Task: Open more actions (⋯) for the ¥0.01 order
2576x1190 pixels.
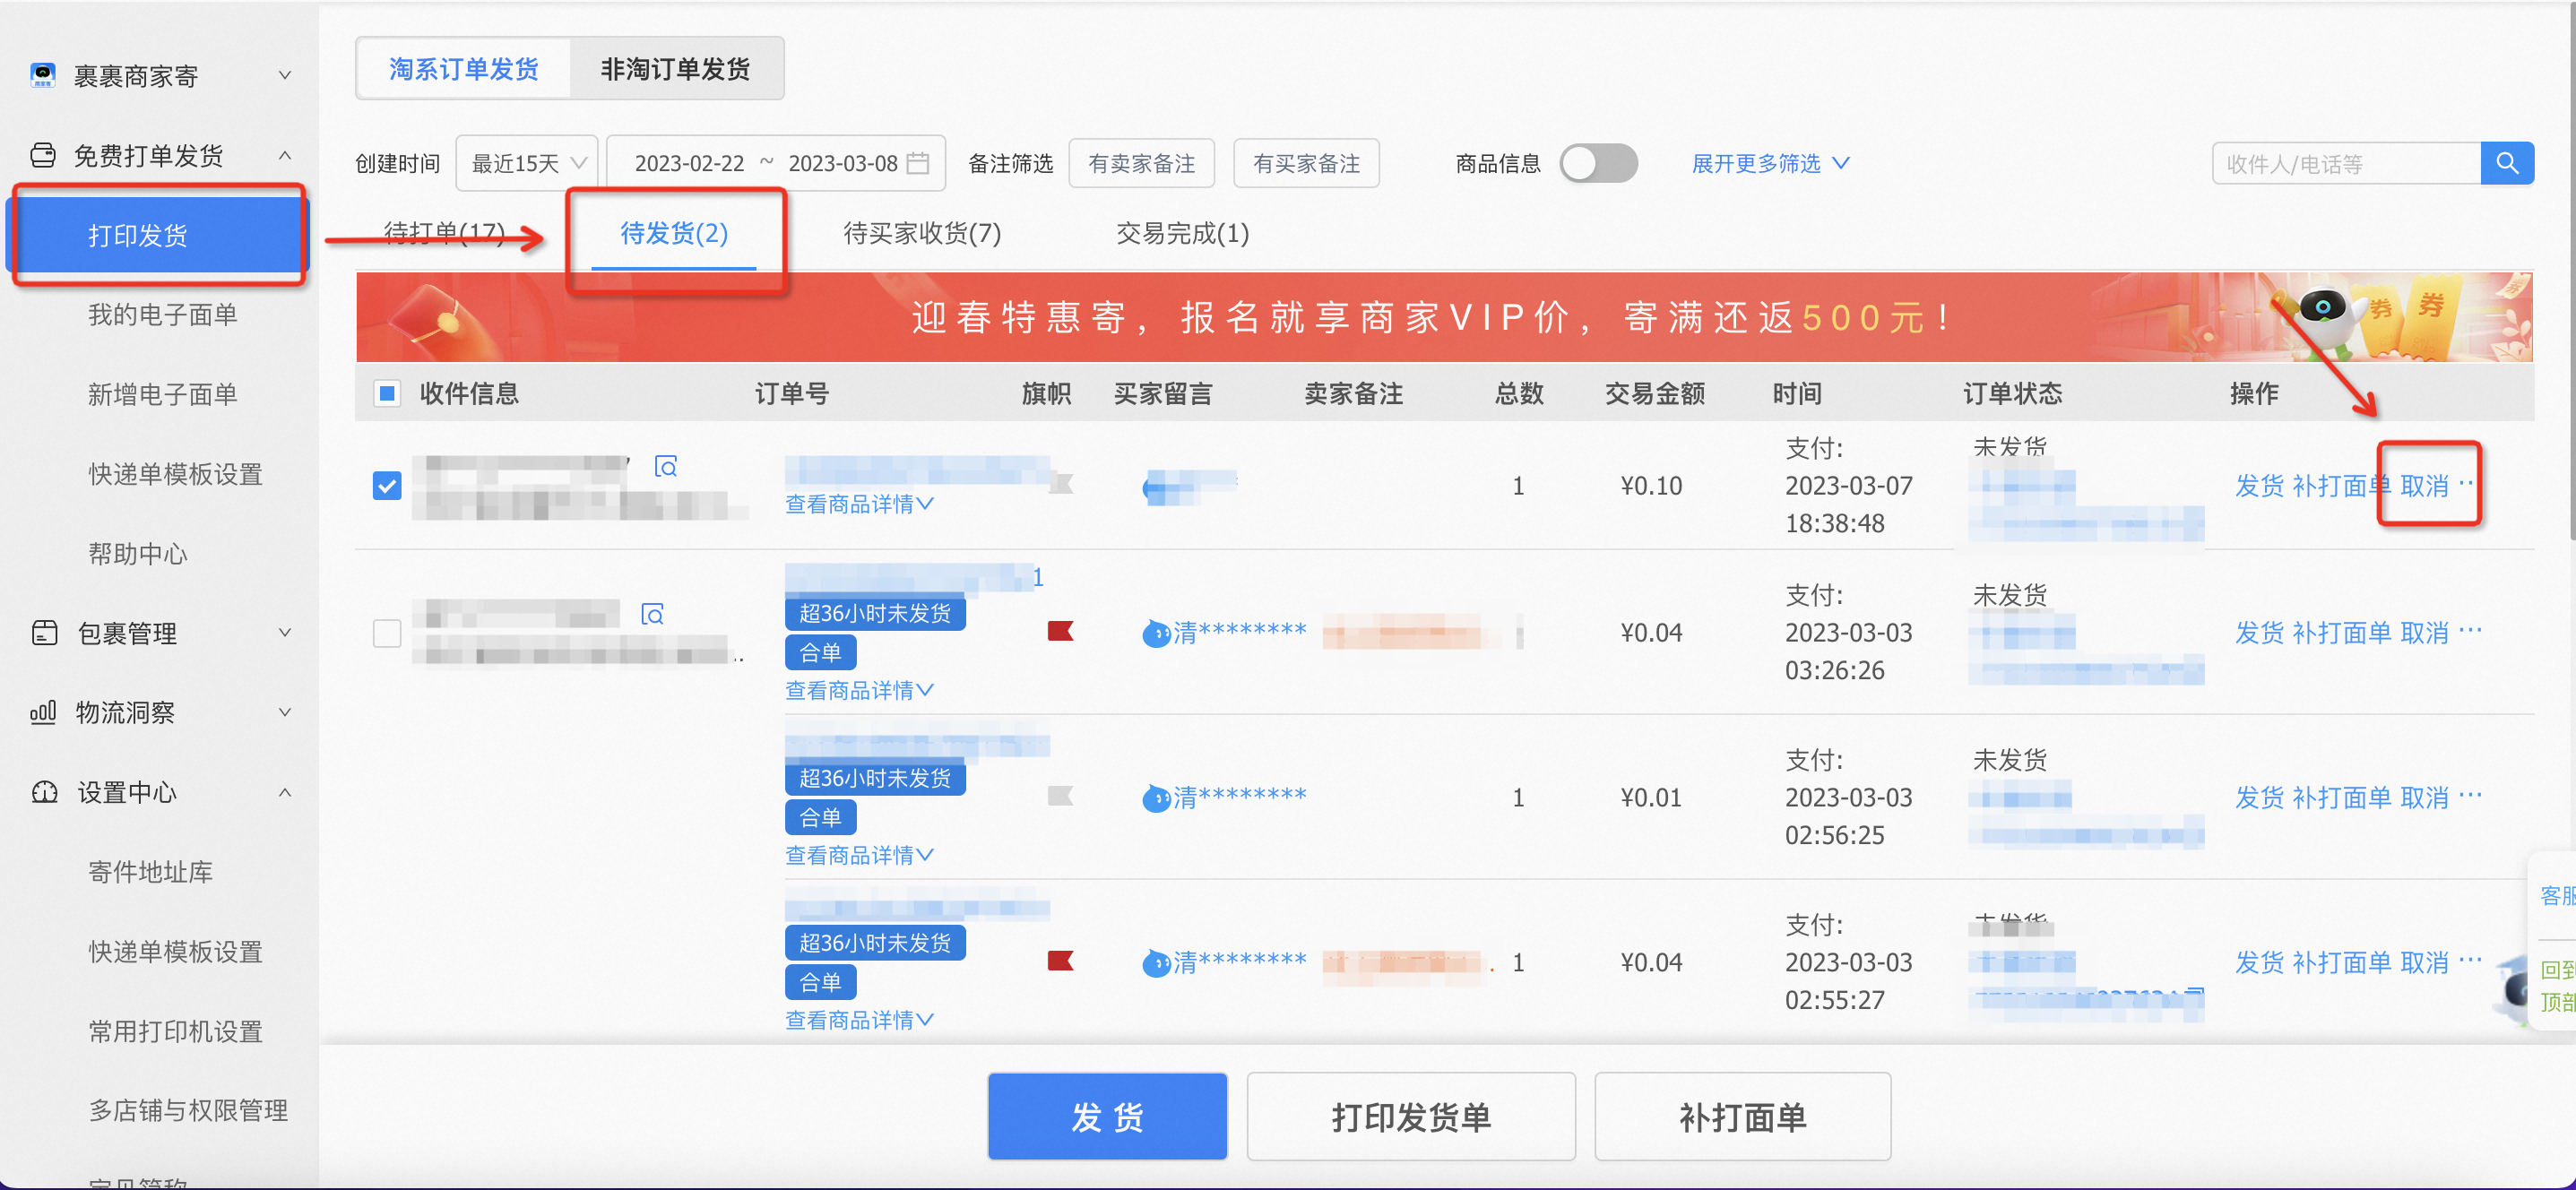Action: [x=2470, y=796]
